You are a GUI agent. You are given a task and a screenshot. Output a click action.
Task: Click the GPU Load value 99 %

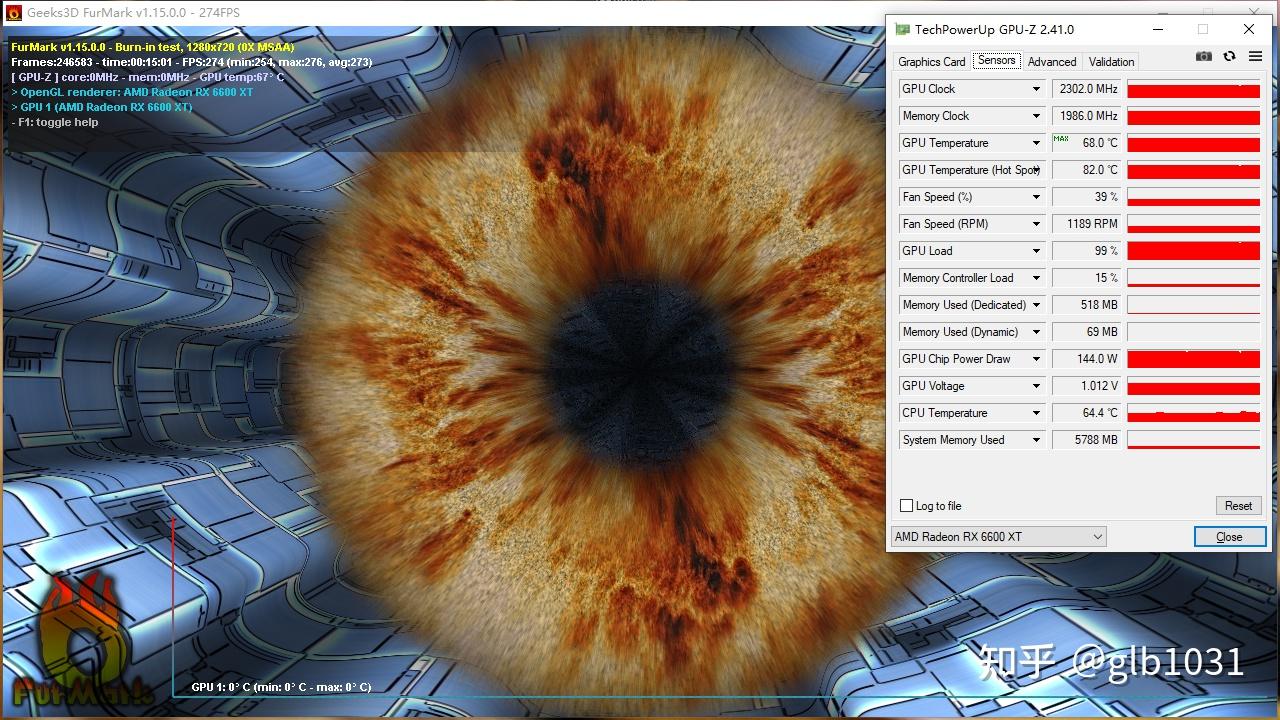pyautogui.click(x=1086, y=251)
